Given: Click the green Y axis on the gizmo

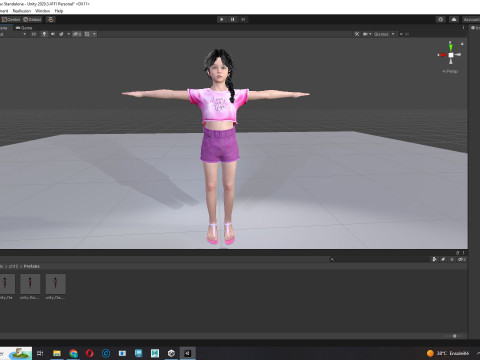Looking at the screenshot, I should click(x=451, y=47).
